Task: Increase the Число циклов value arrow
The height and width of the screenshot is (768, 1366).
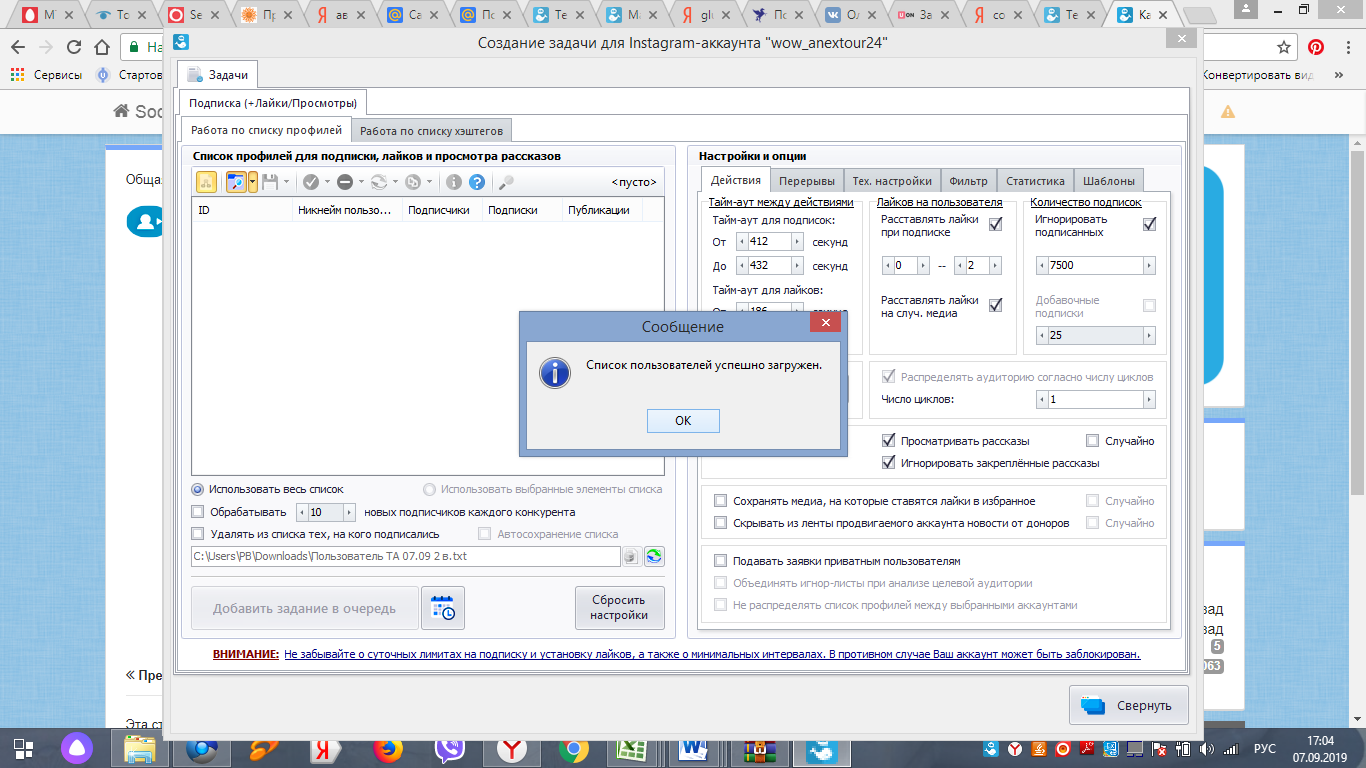Action: pos(1149,400)
